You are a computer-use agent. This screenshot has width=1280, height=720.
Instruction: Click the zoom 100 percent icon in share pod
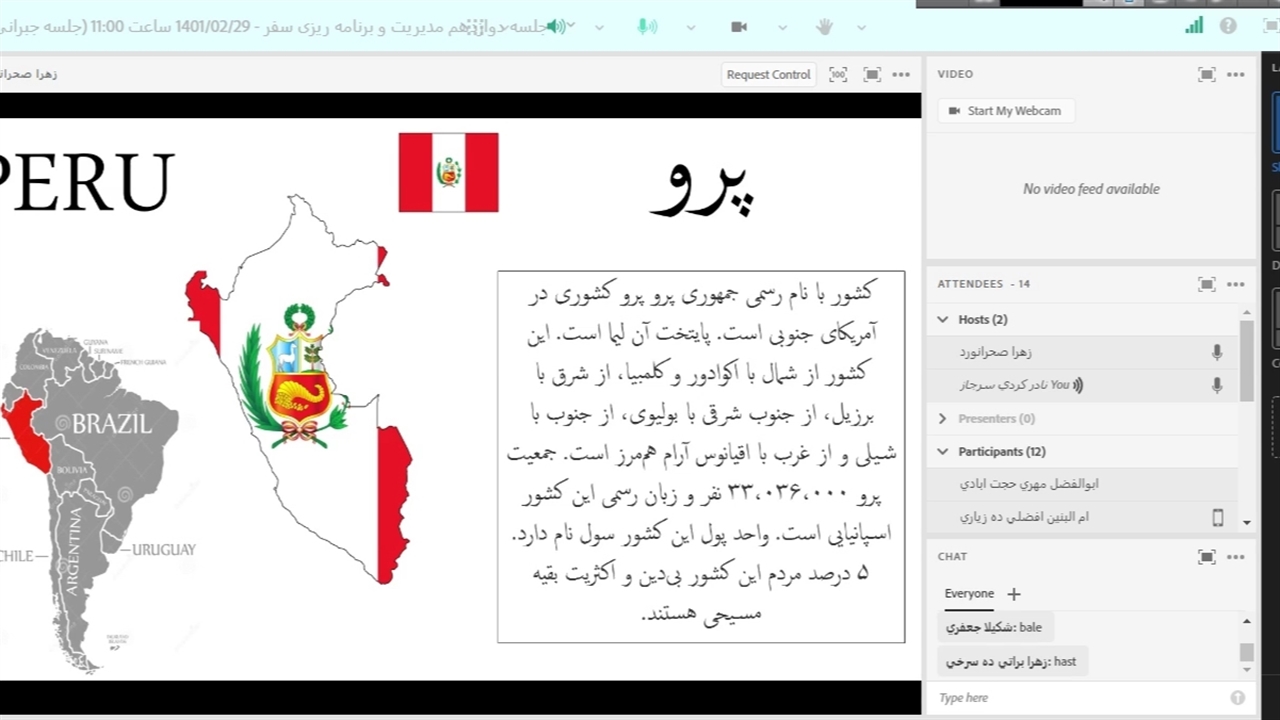pyautogui.click(x=838, y=74)
